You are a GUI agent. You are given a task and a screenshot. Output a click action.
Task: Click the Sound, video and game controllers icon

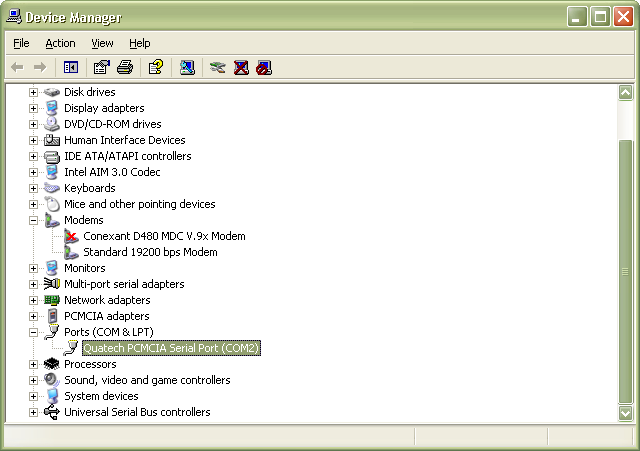[52, 380]
